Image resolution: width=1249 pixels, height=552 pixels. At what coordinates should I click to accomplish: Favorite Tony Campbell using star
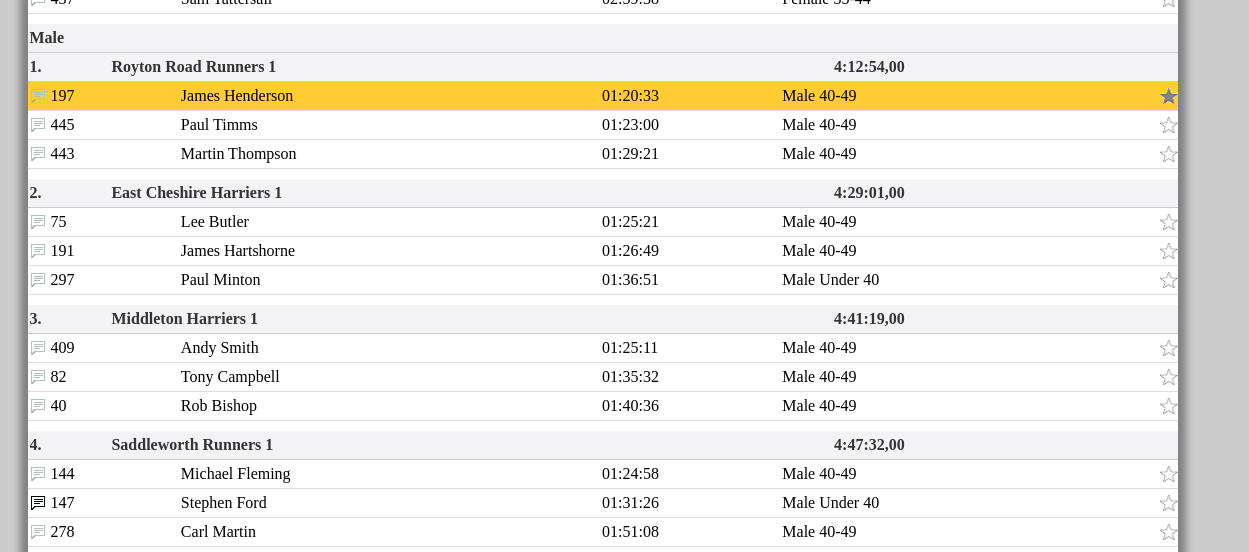(1168, 378)
